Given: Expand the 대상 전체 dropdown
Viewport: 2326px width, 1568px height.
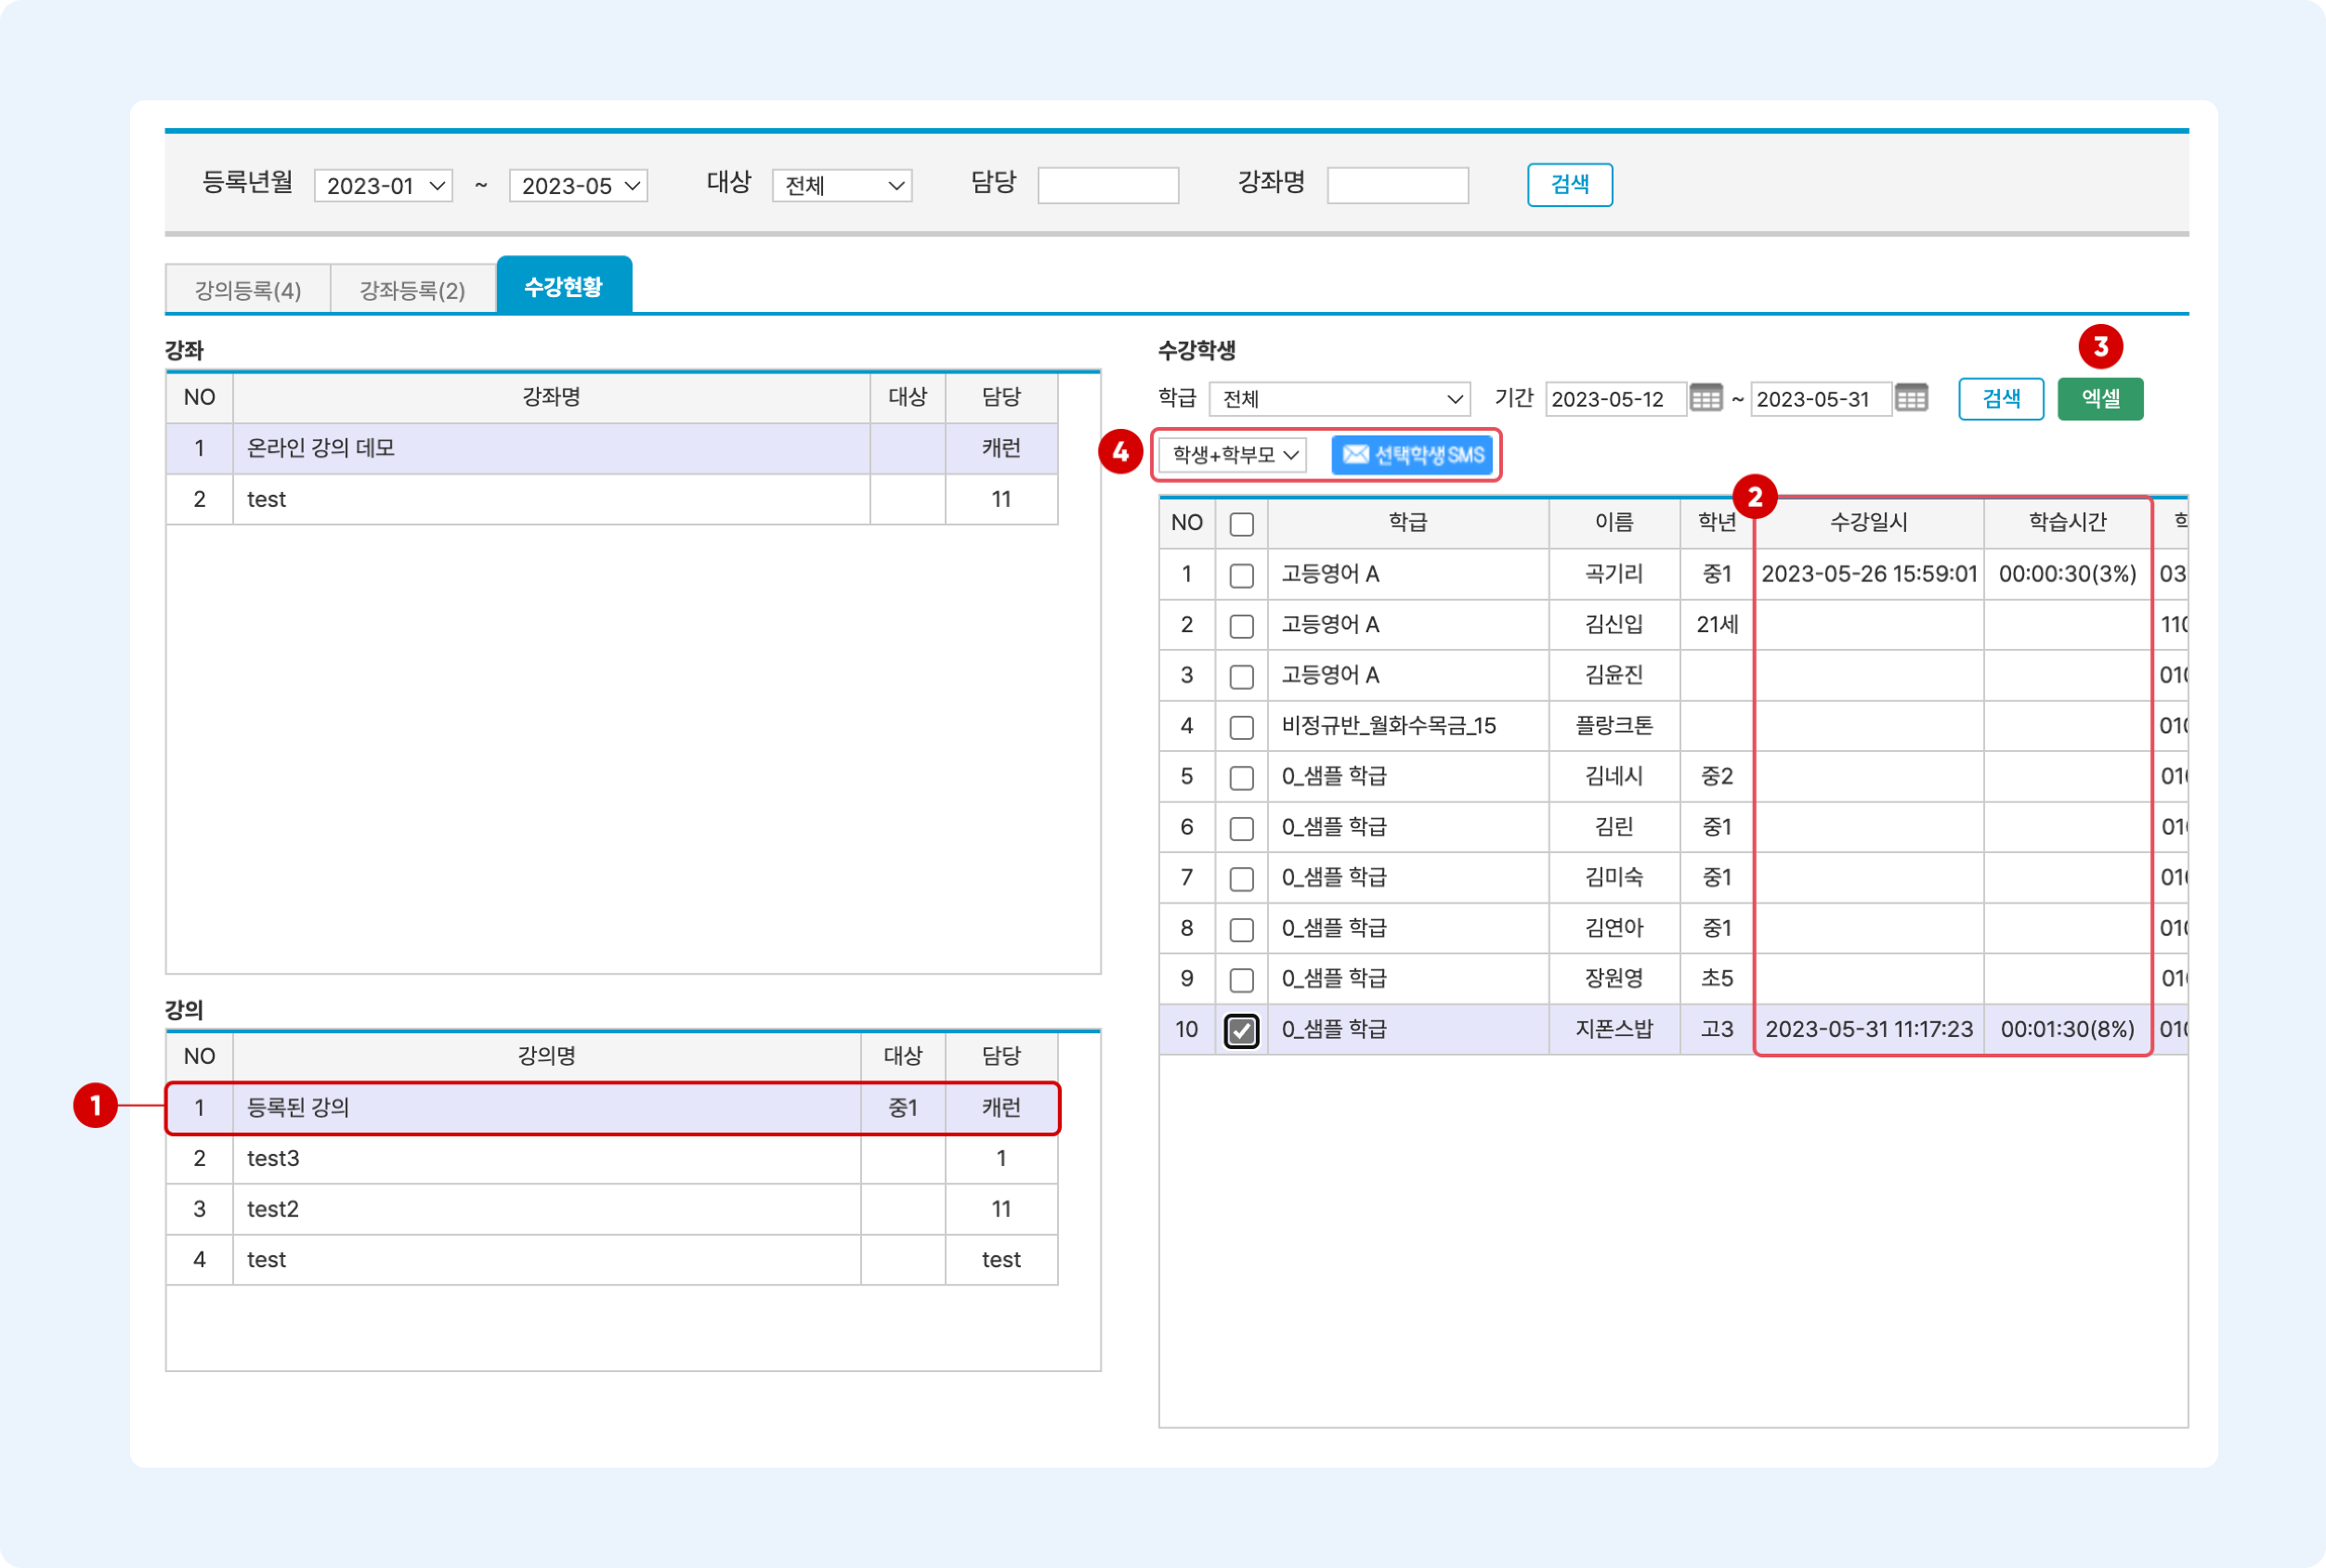Looking at the screenshot, I should 841,185.
